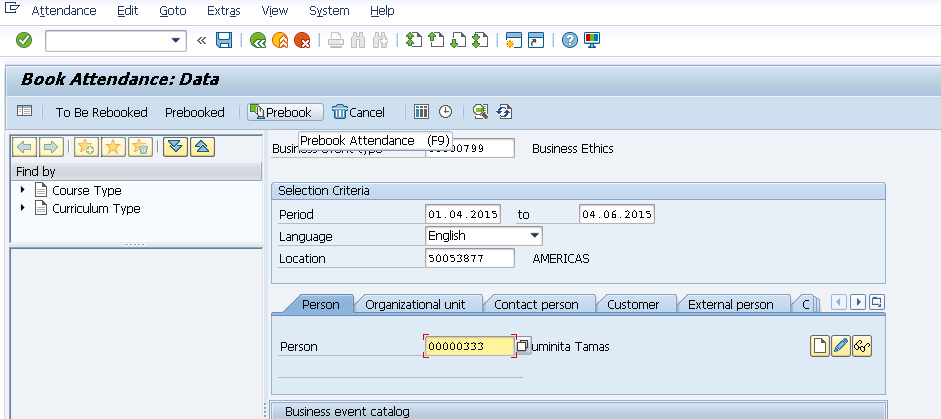Viewport: 941px width, 419px height.
Task: Switch to the Contact person tab
Action: click(x=536, y=304)
